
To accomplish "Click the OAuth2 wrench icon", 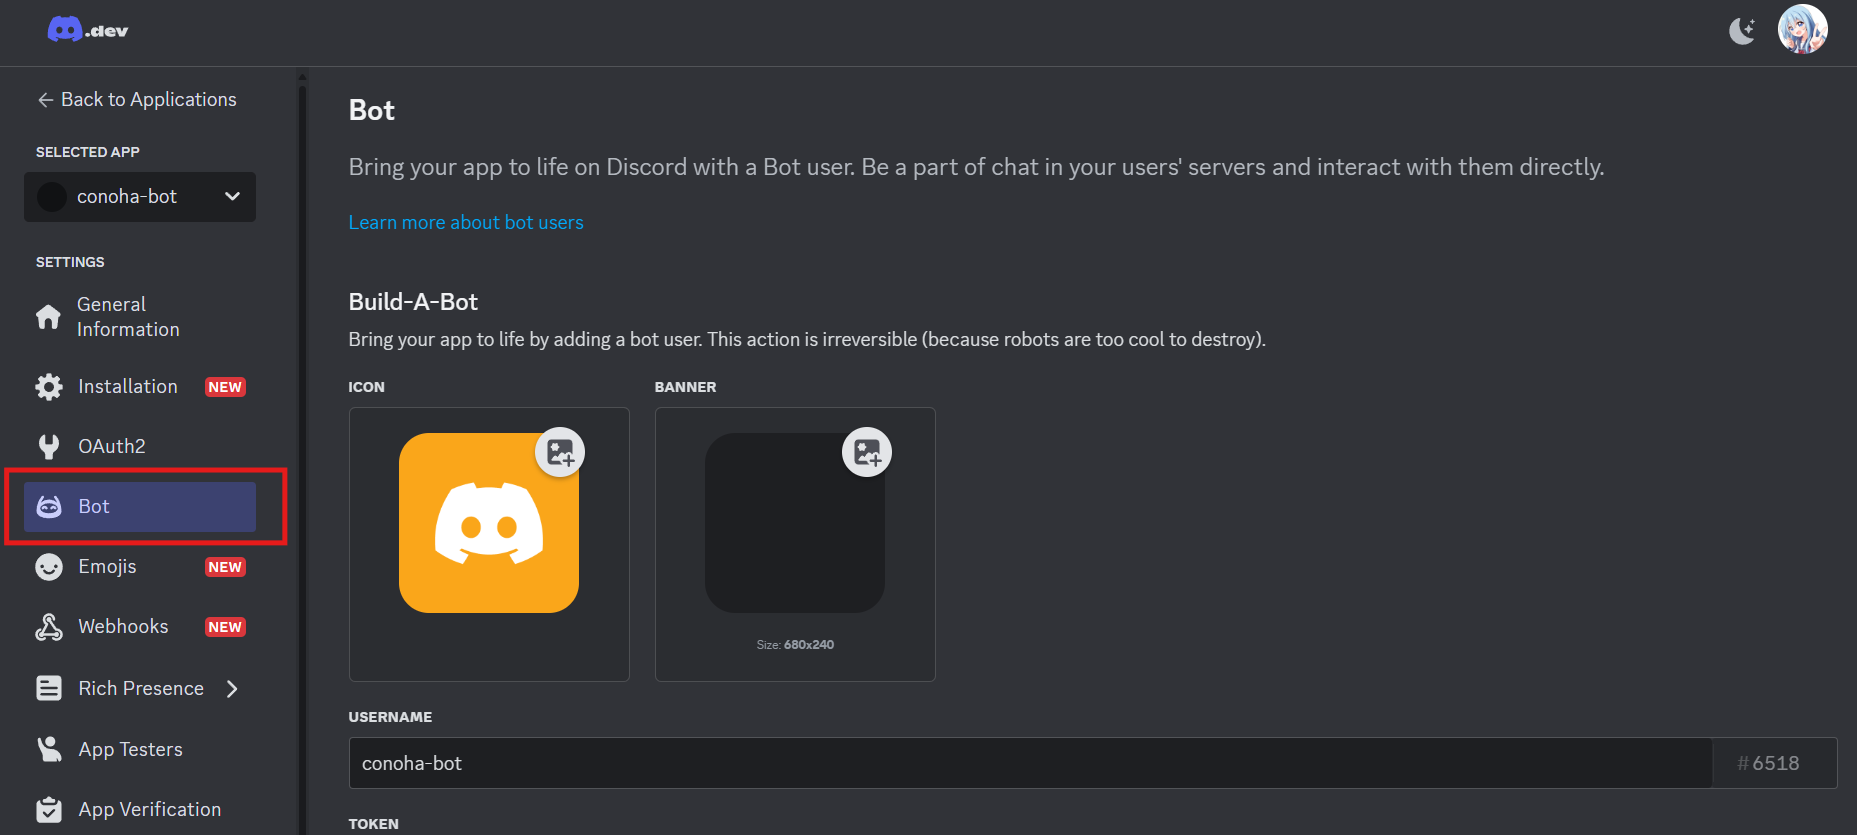I will pyautogui.click(x=48, y=447).
